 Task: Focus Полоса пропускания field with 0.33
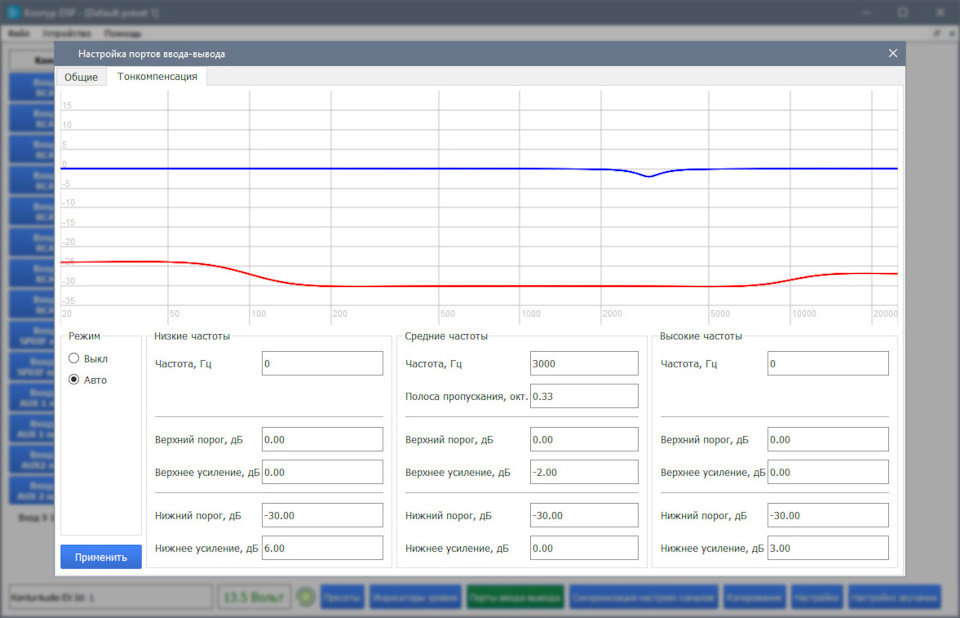[584, 396]
